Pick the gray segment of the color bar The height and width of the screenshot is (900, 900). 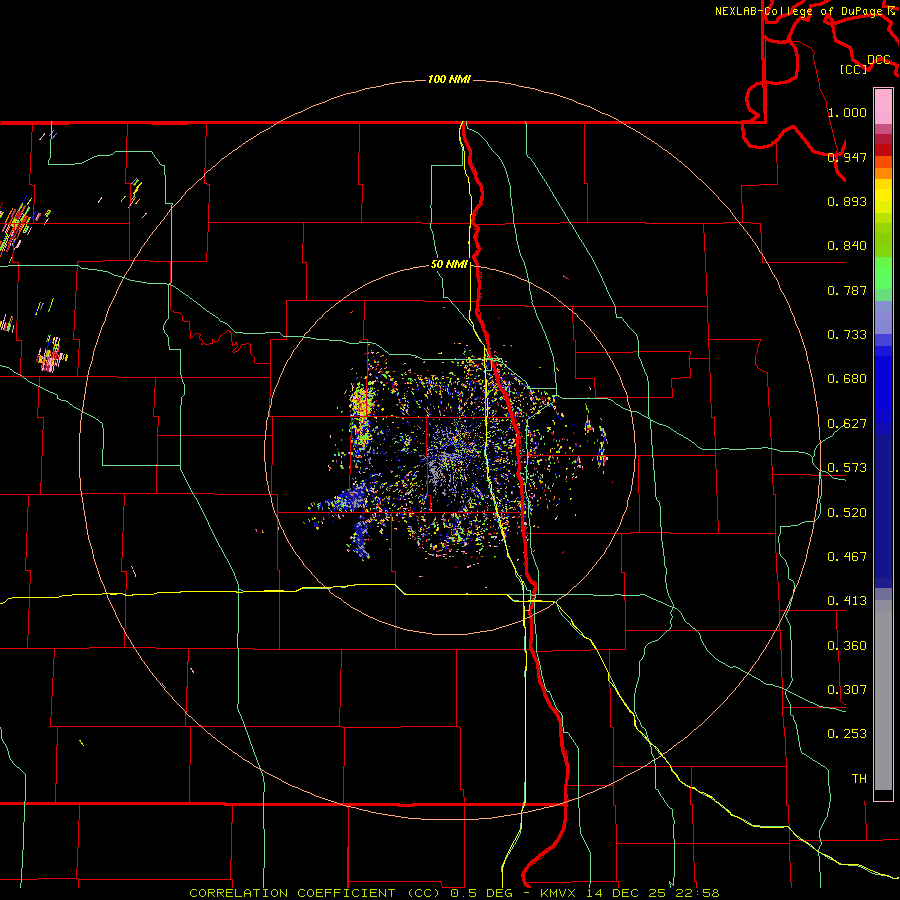coord(883,695)
